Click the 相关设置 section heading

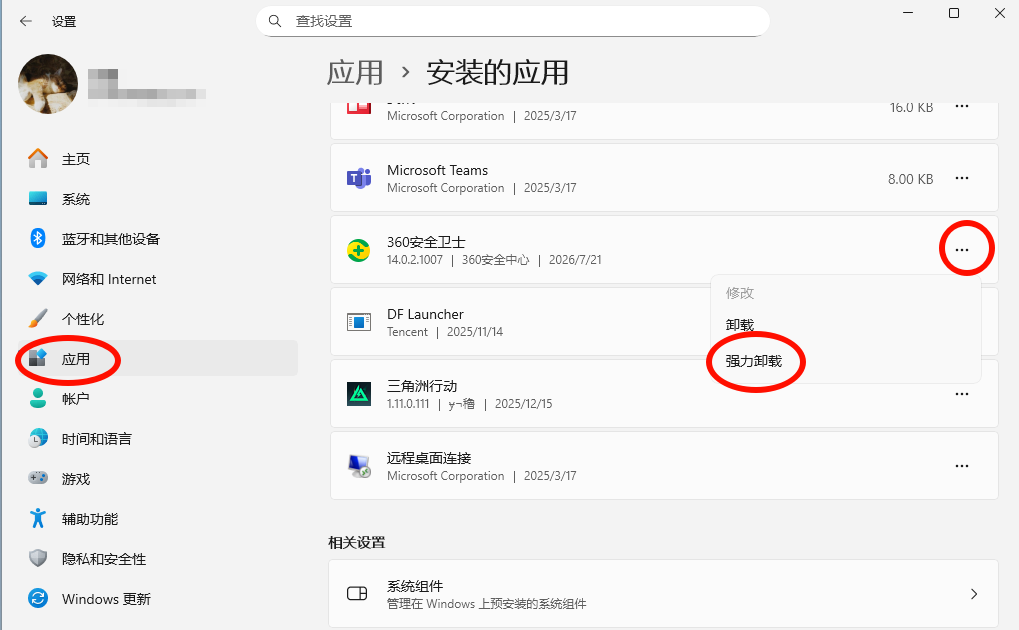point(357,542)
